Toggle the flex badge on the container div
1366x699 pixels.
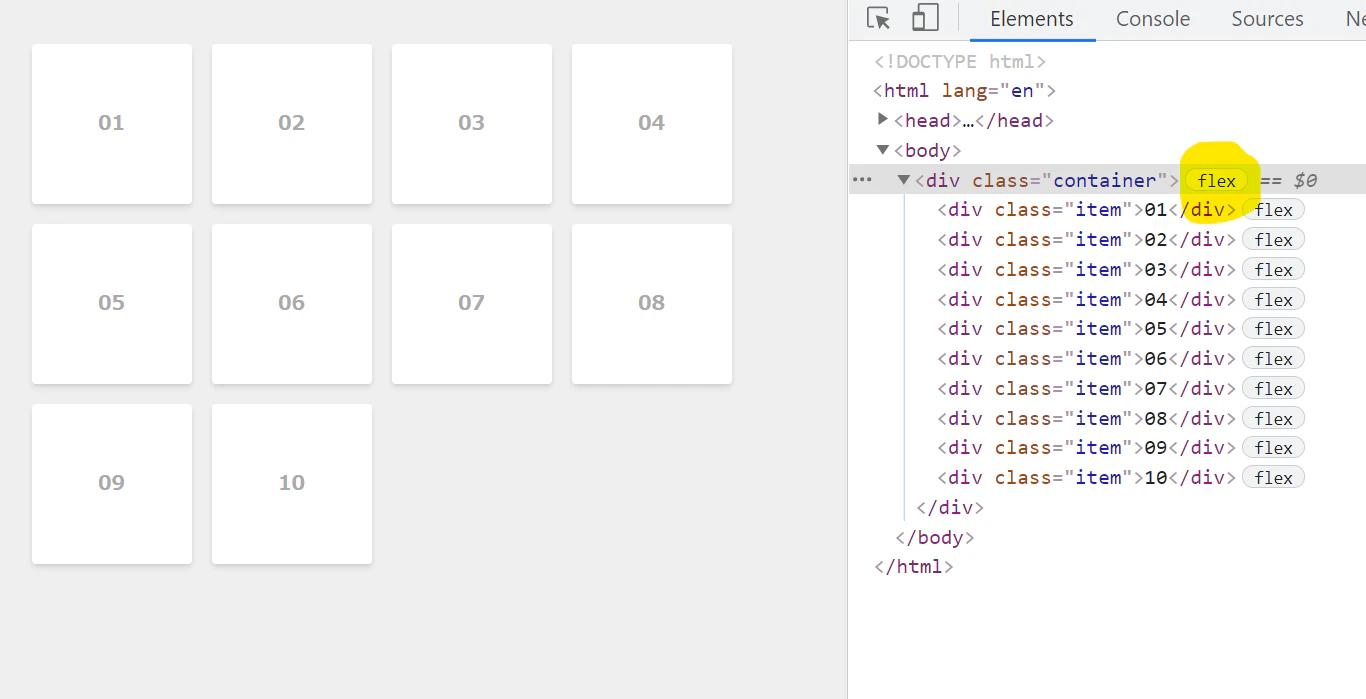click(x=1217, y=181)
